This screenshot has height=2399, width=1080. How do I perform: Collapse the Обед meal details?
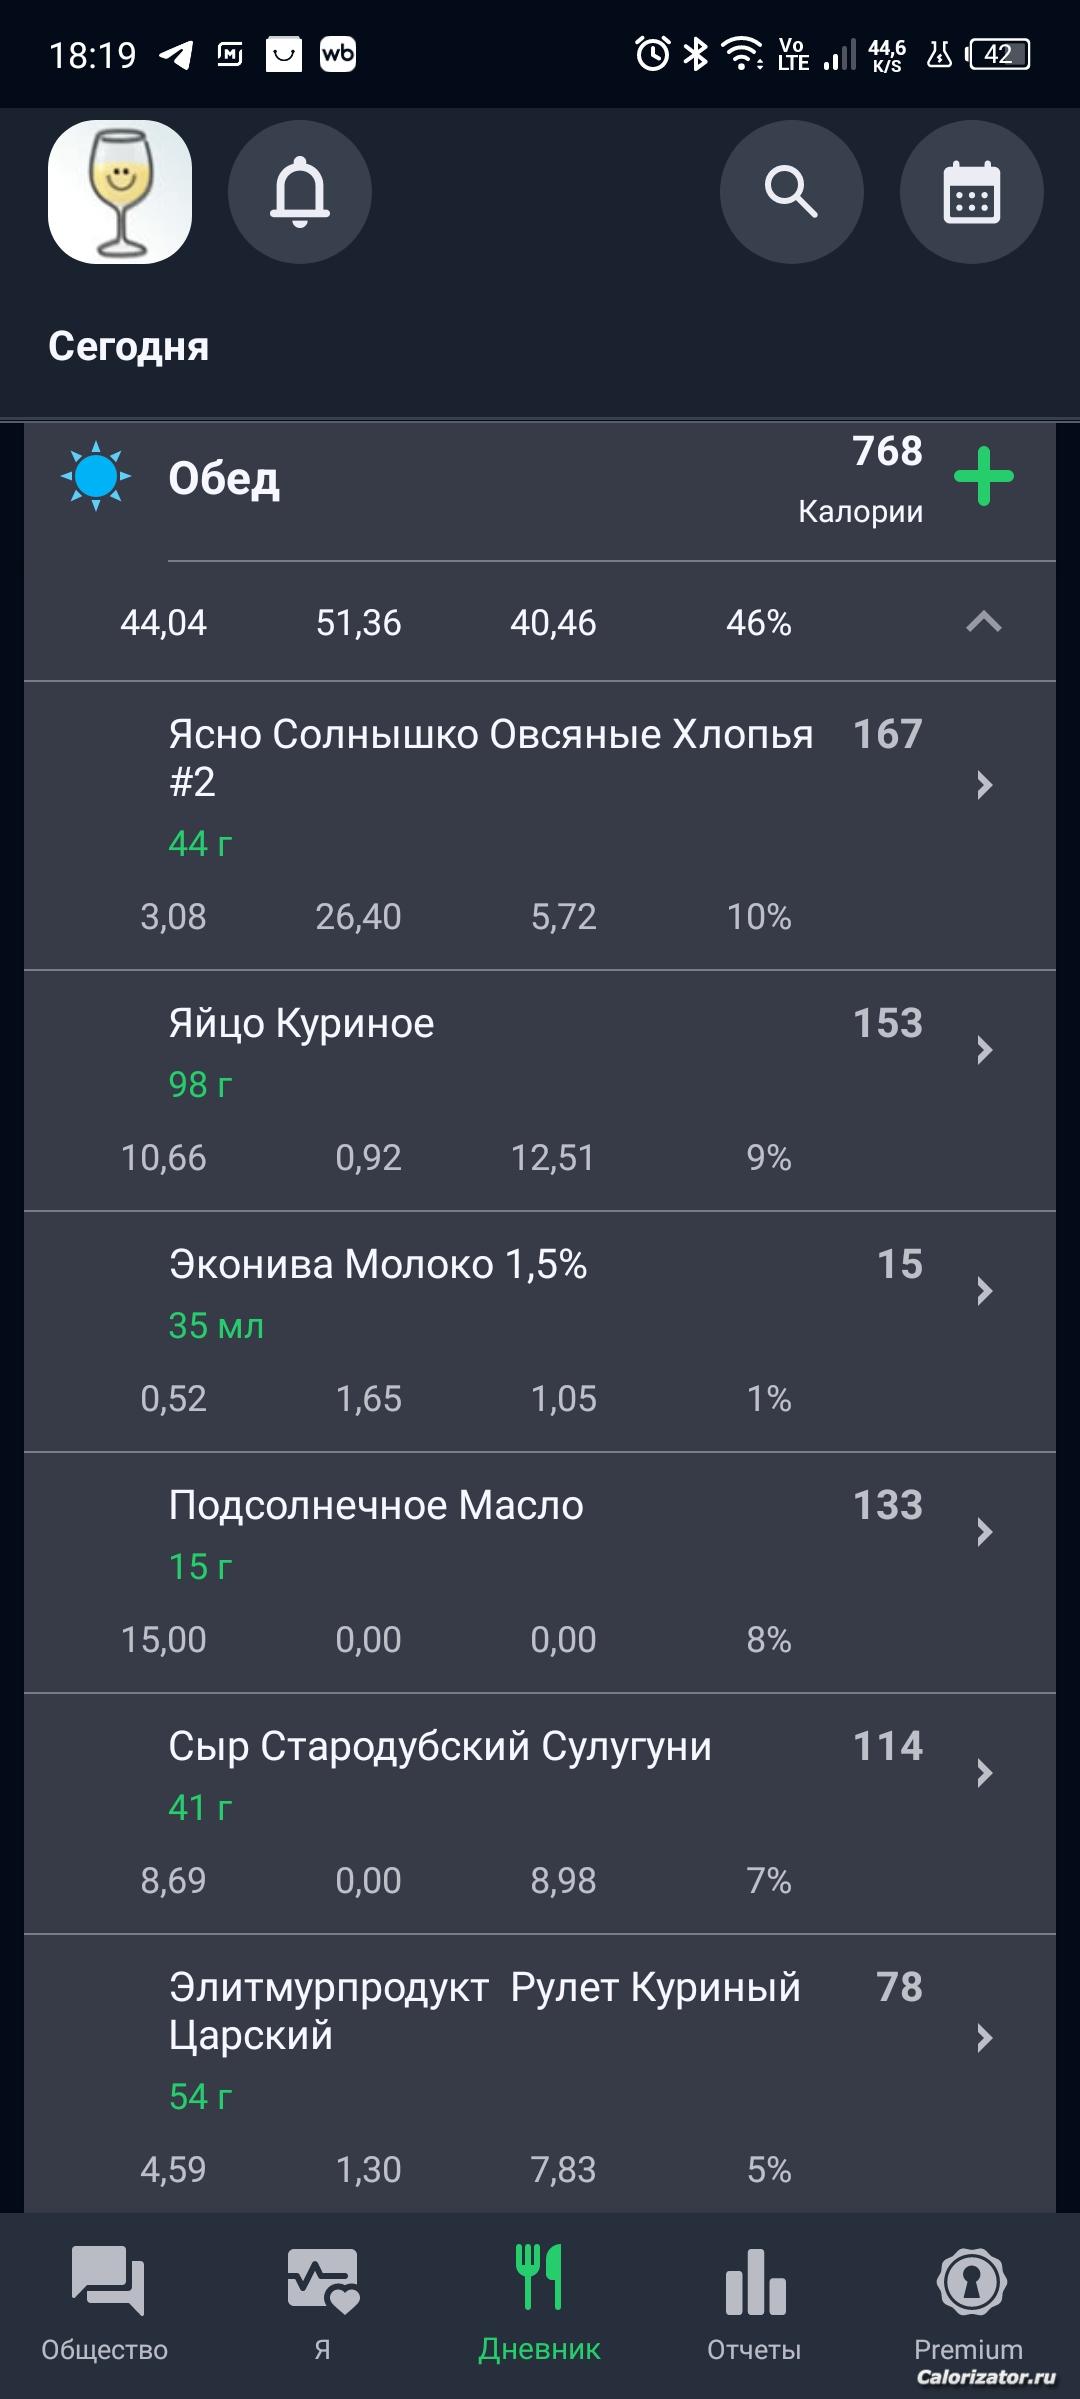983,623
